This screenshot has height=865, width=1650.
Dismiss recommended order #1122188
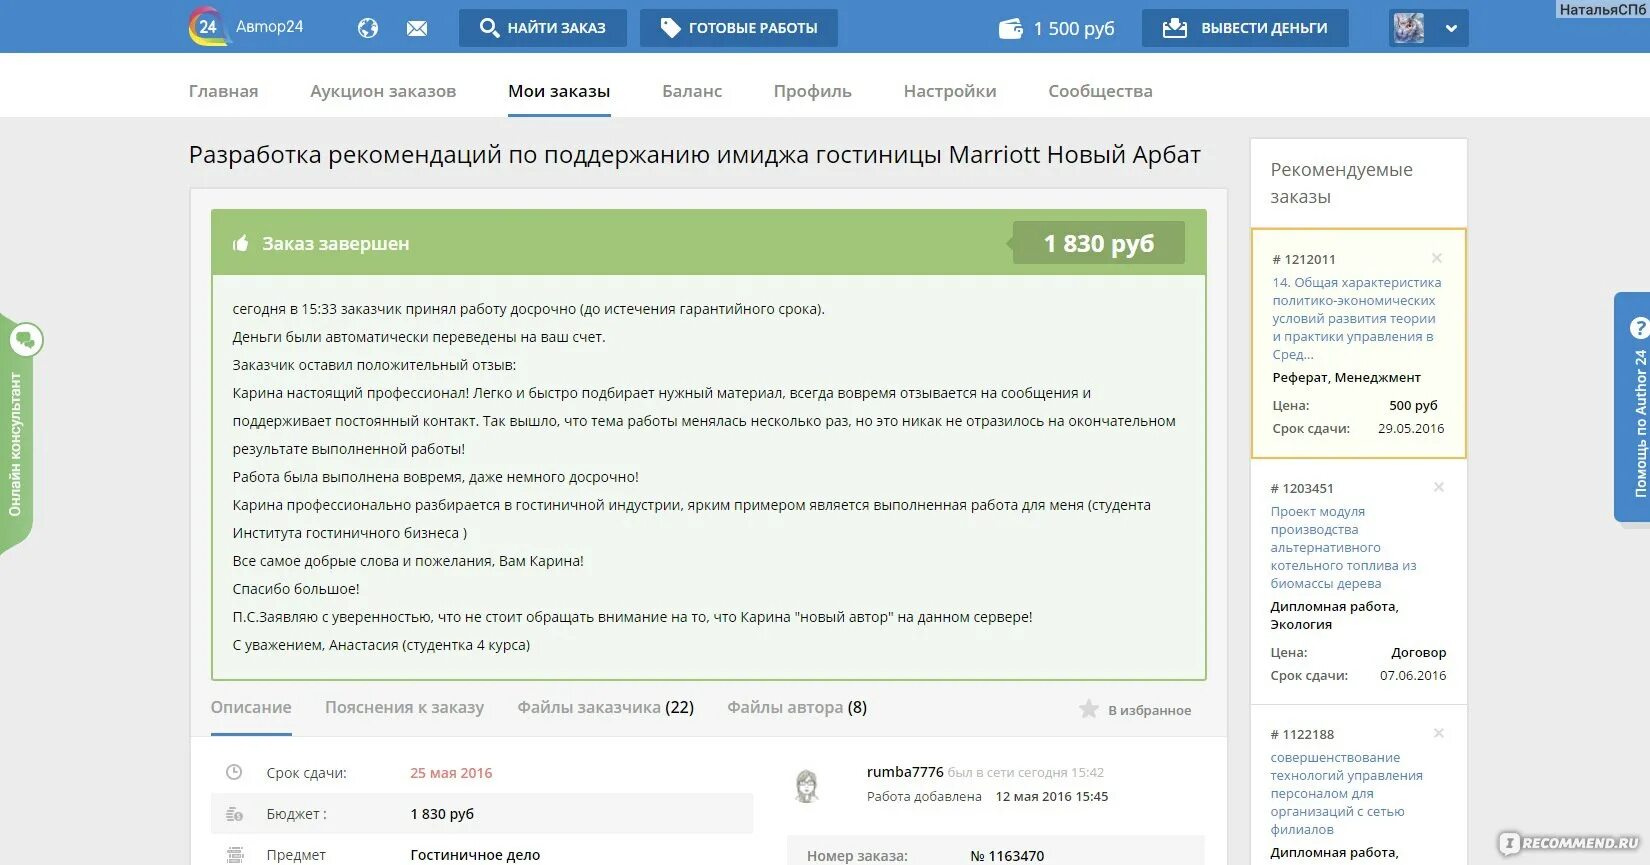pos(1439,733)
